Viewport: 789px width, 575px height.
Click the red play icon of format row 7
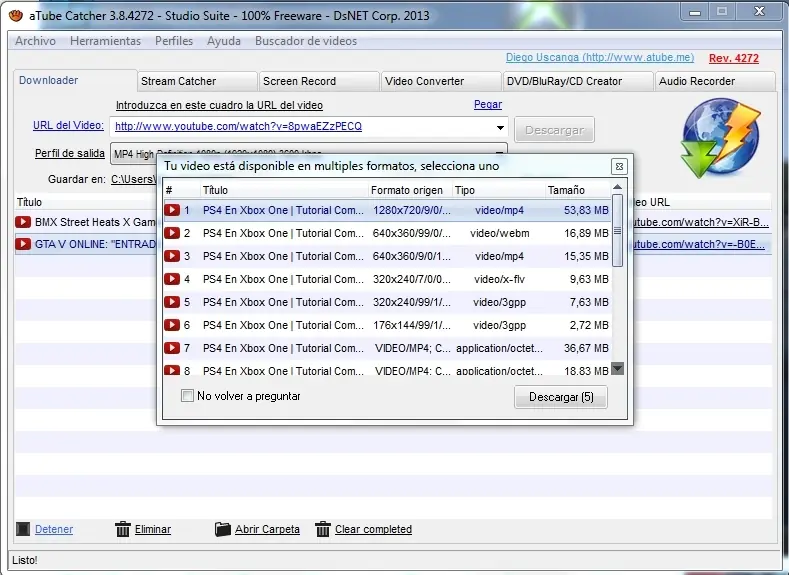click(x=172, y=348)
